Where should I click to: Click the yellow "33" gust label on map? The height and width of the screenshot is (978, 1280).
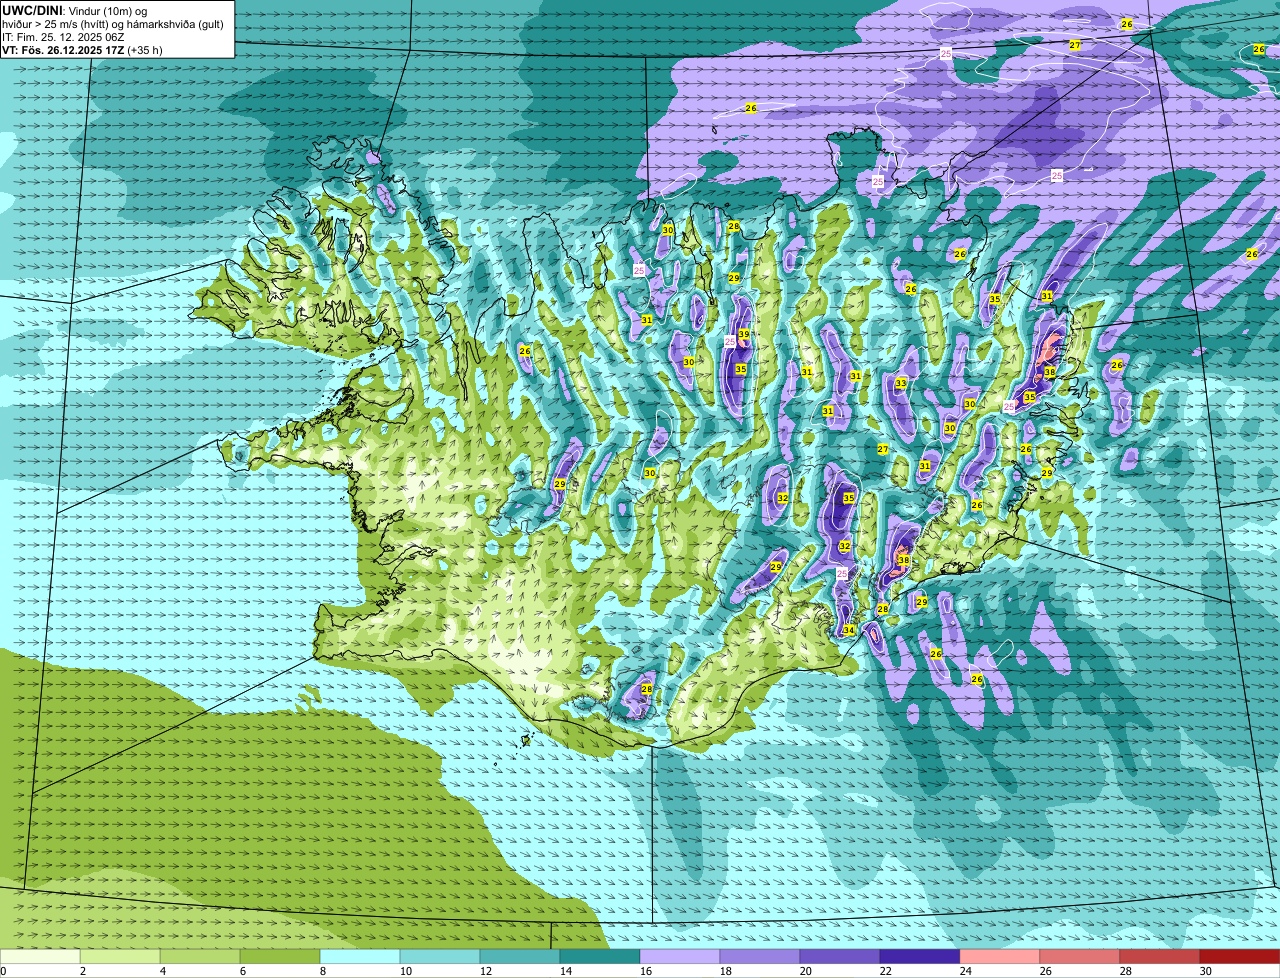(901, 383)
